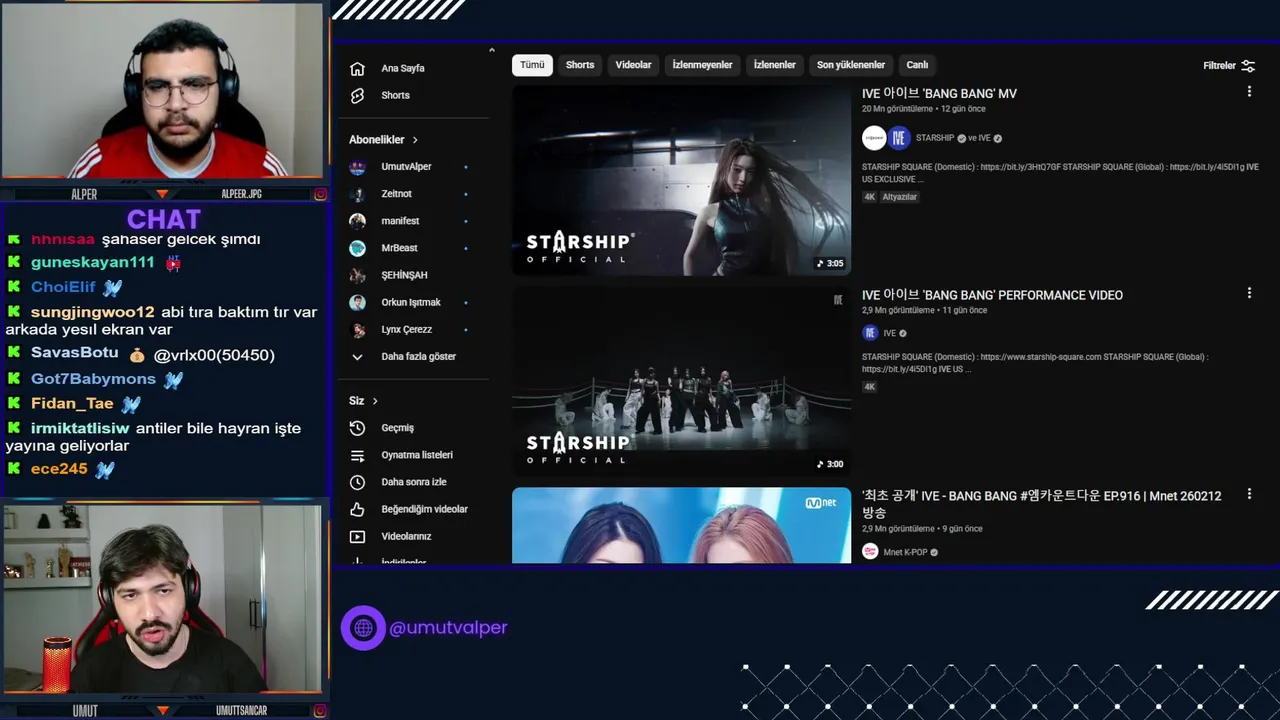Viewport: 1280px width, 720px height.
Task: Open Lynx Çerezz channel avatar
Action: click(x=357, y=329)
